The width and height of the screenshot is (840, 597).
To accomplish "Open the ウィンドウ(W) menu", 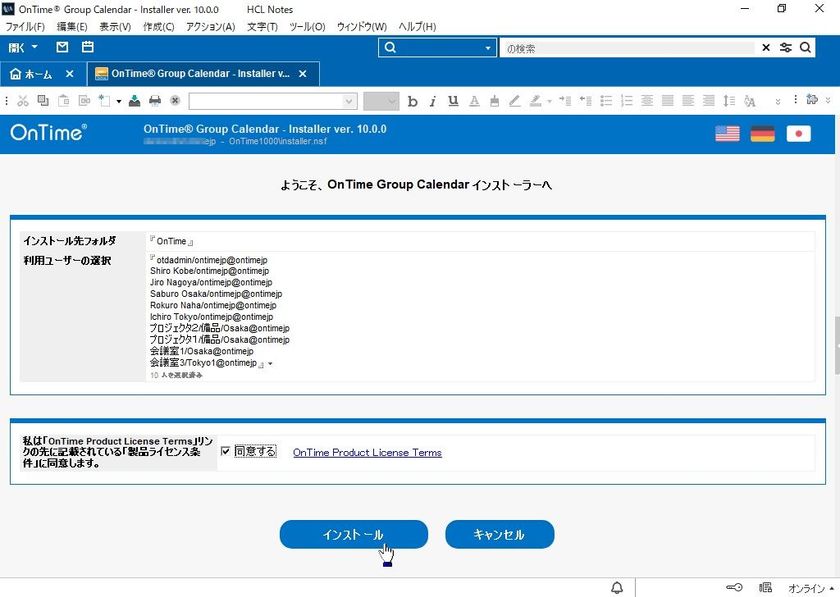I will pos(362,26).
